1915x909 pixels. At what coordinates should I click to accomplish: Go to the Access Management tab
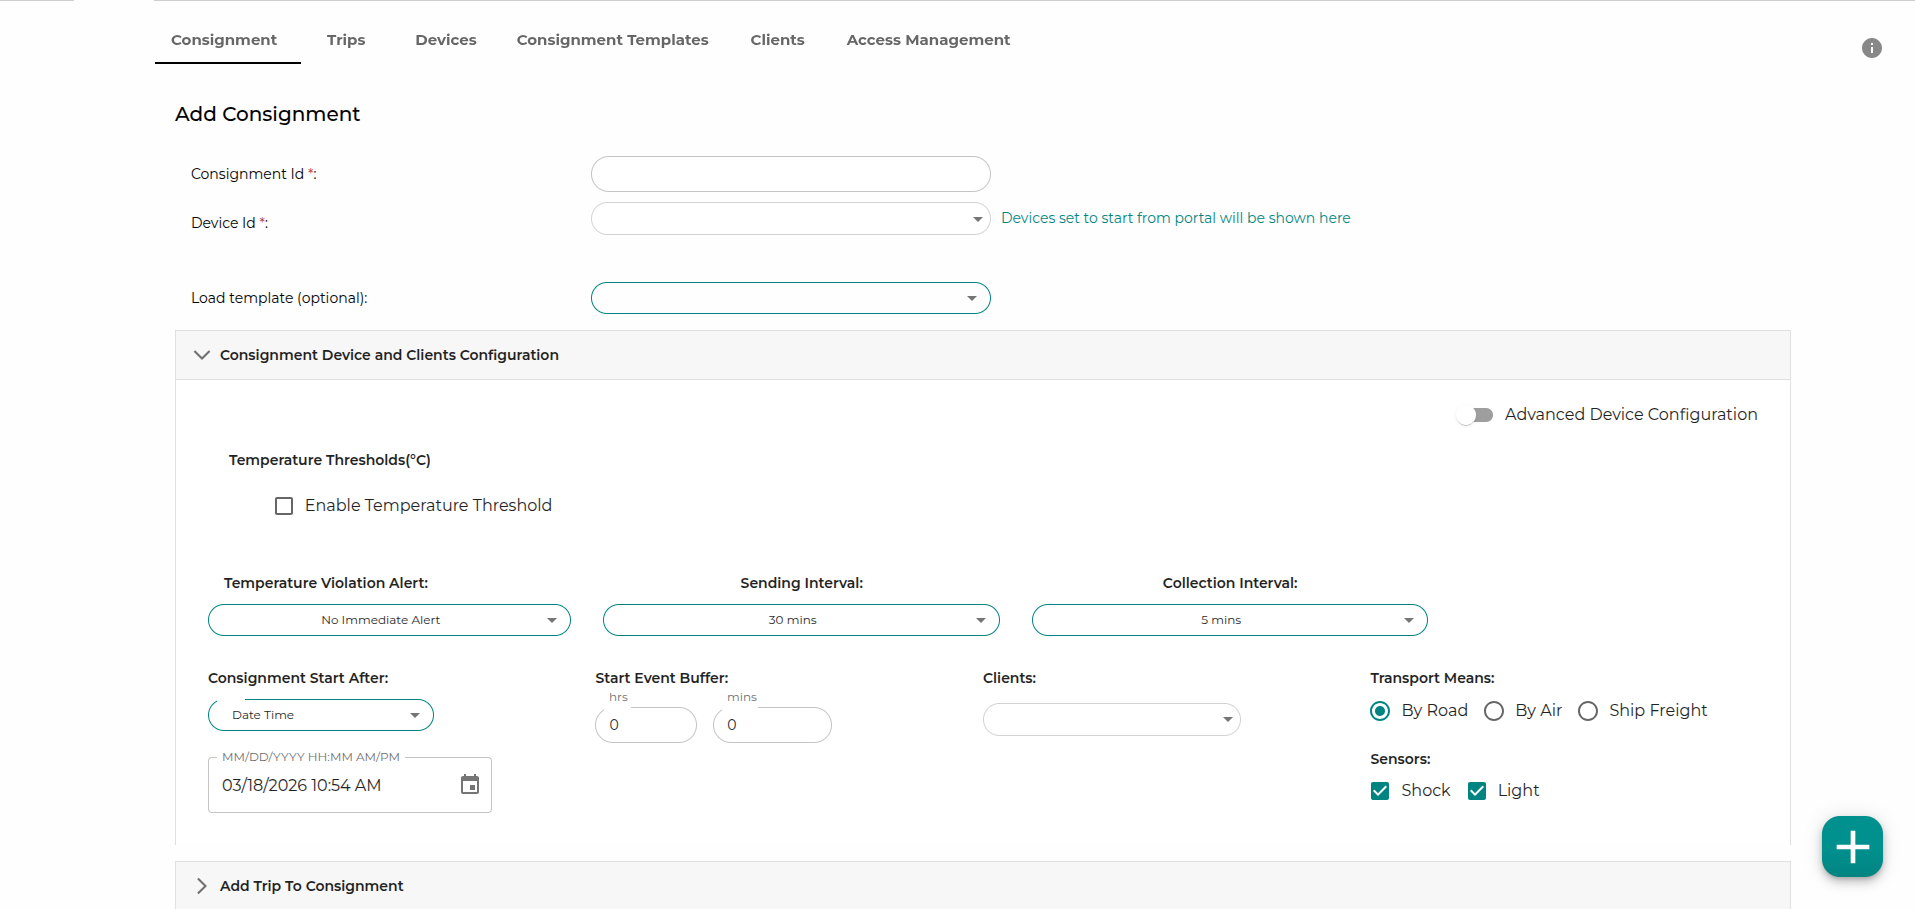coord(927,40)
